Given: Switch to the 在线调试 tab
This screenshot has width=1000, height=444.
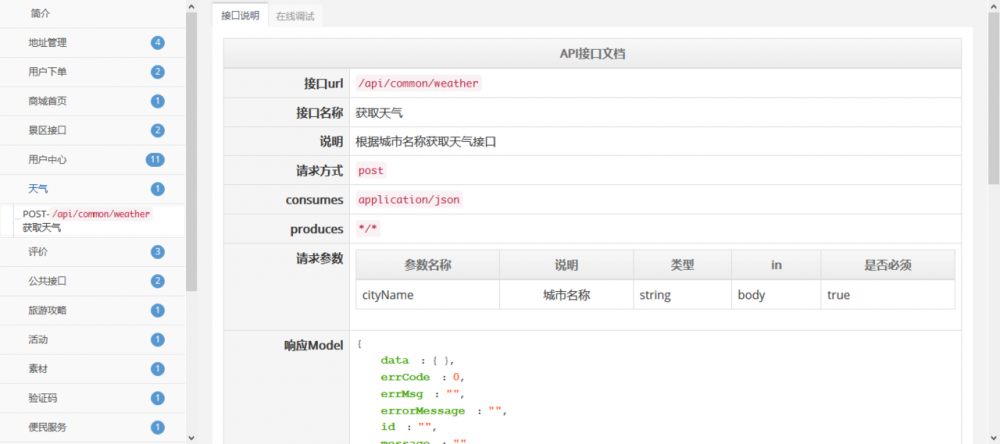Looking at the screenshot, I should coord(295,17).
